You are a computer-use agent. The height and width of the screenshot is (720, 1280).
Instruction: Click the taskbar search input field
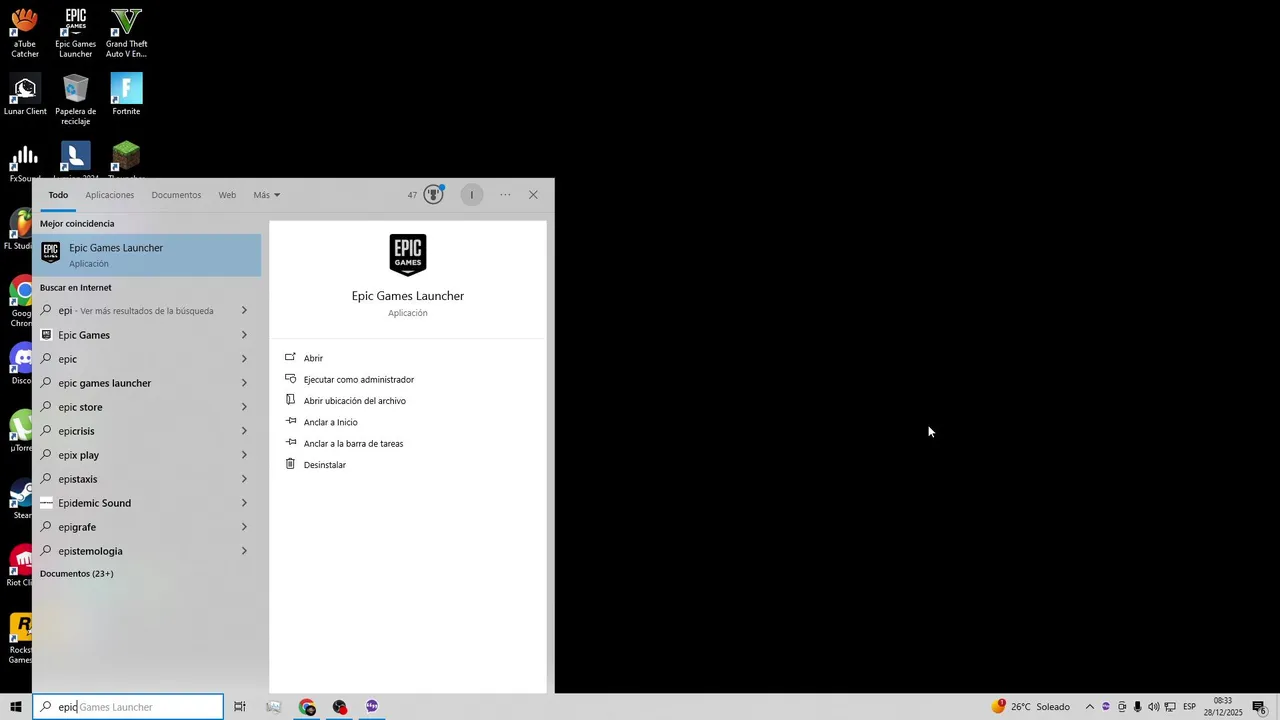pos(128,707)
